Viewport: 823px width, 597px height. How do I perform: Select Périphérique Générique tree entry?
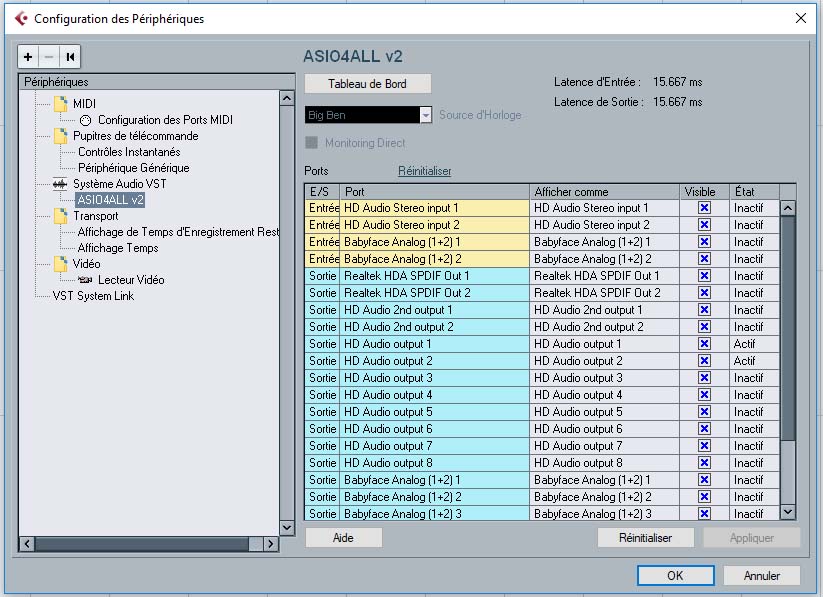tap(134, 168)
